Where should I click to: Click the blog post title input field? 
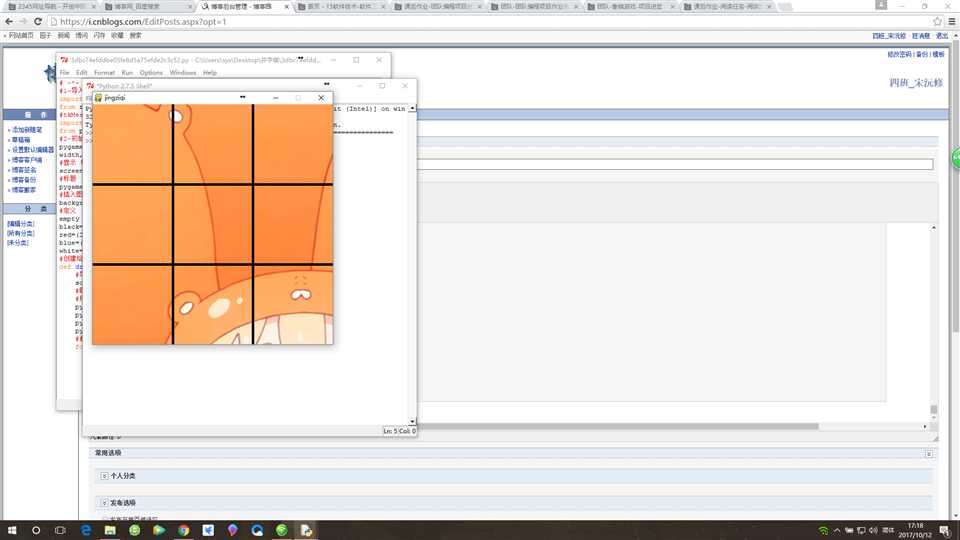pos(675,164)
